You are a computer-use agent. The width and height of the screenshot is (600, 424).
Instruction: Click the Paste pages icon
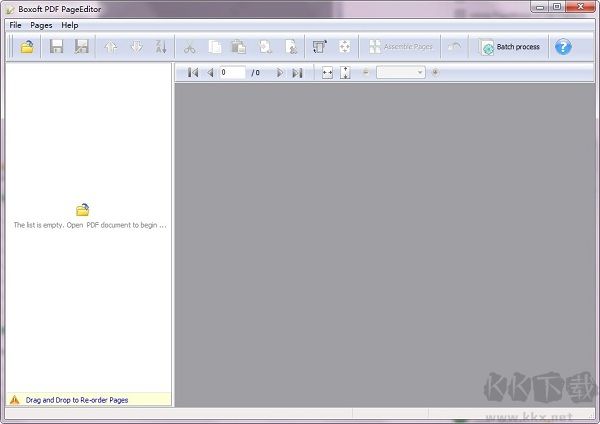click(x=239, y=47)
